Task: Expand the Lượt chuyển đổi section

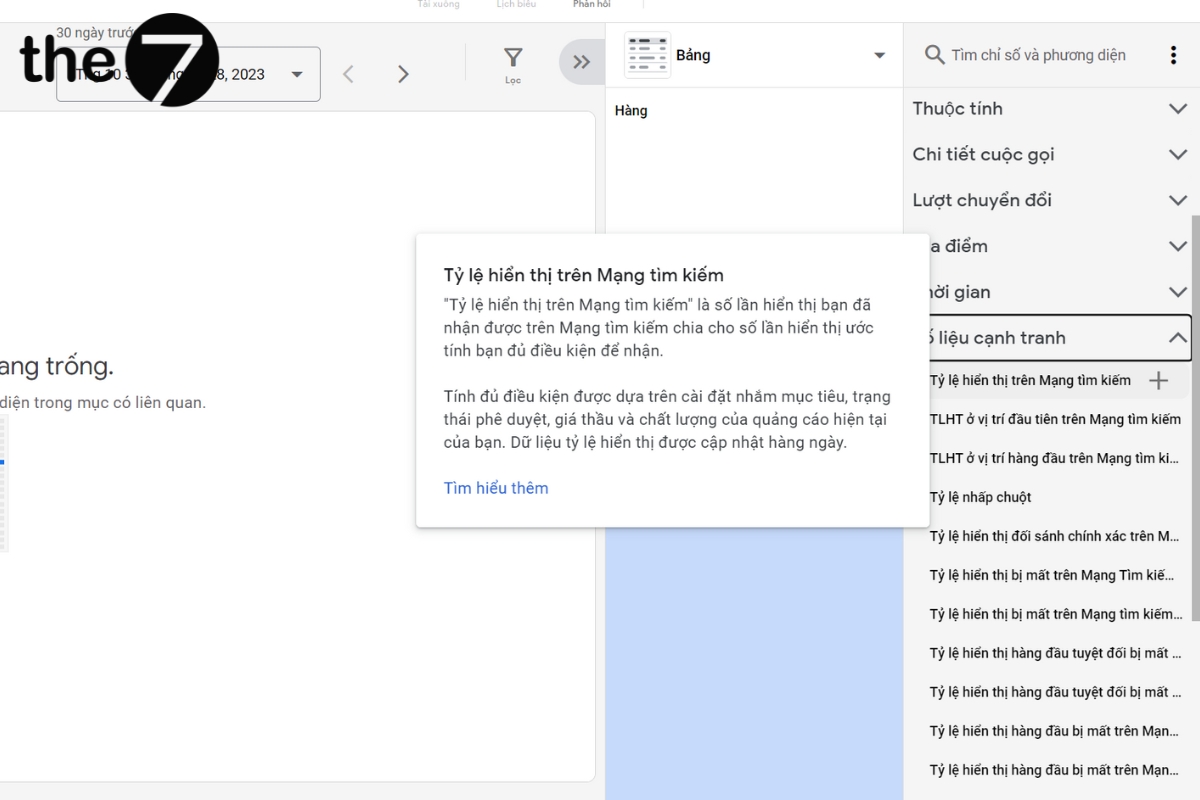Action: [x=1177, y=200]
